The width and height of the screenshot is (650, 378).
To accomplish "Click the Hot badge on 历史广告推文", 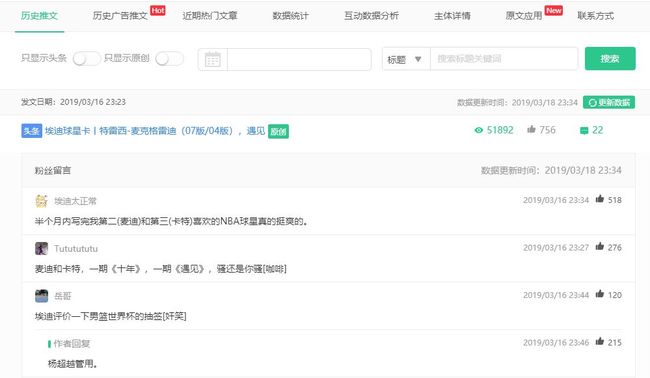I will 158,10.
